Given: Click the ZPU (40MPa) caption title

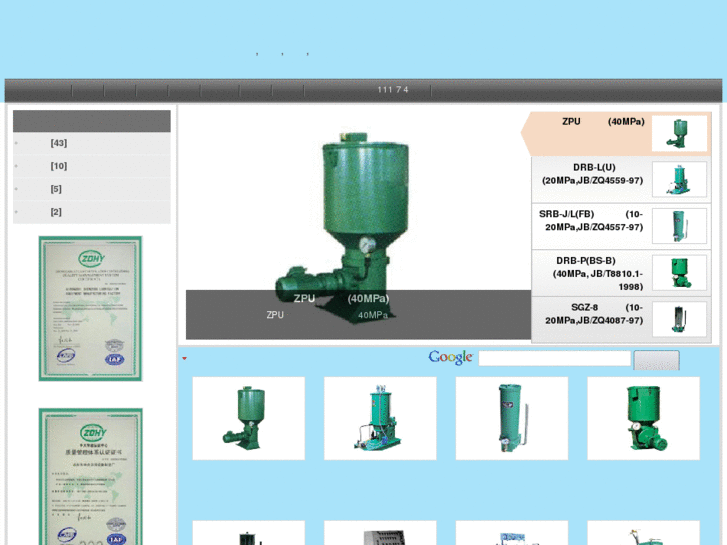Looking at the screenshot, I should point(341,299).
